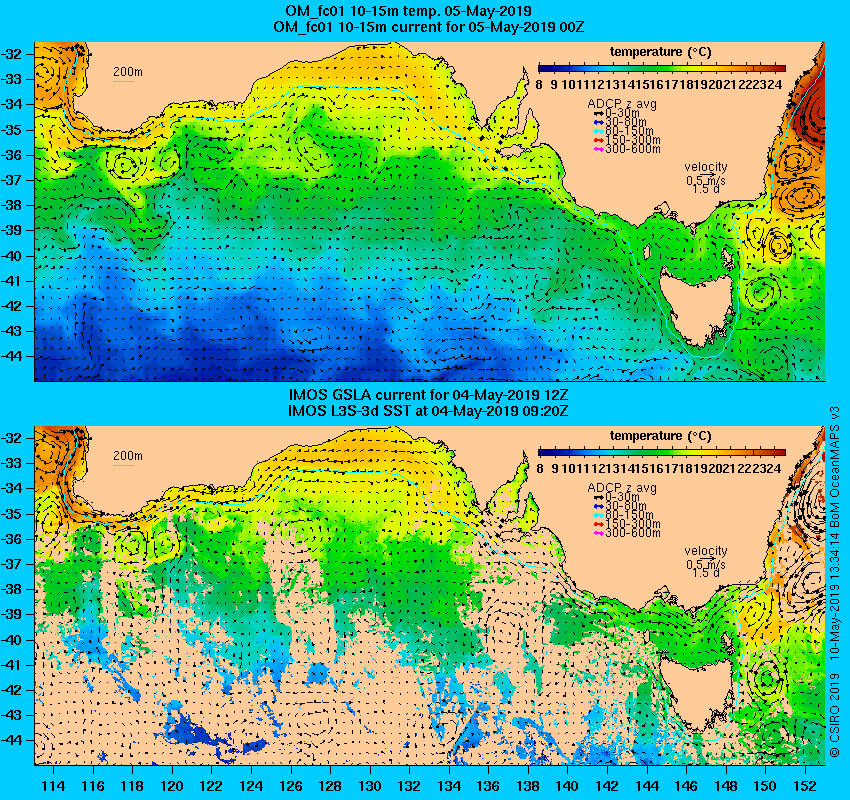Click the velocity scale arrow in bottom map
This screenshot has width=850, height=800.
[x=707, y=559]
